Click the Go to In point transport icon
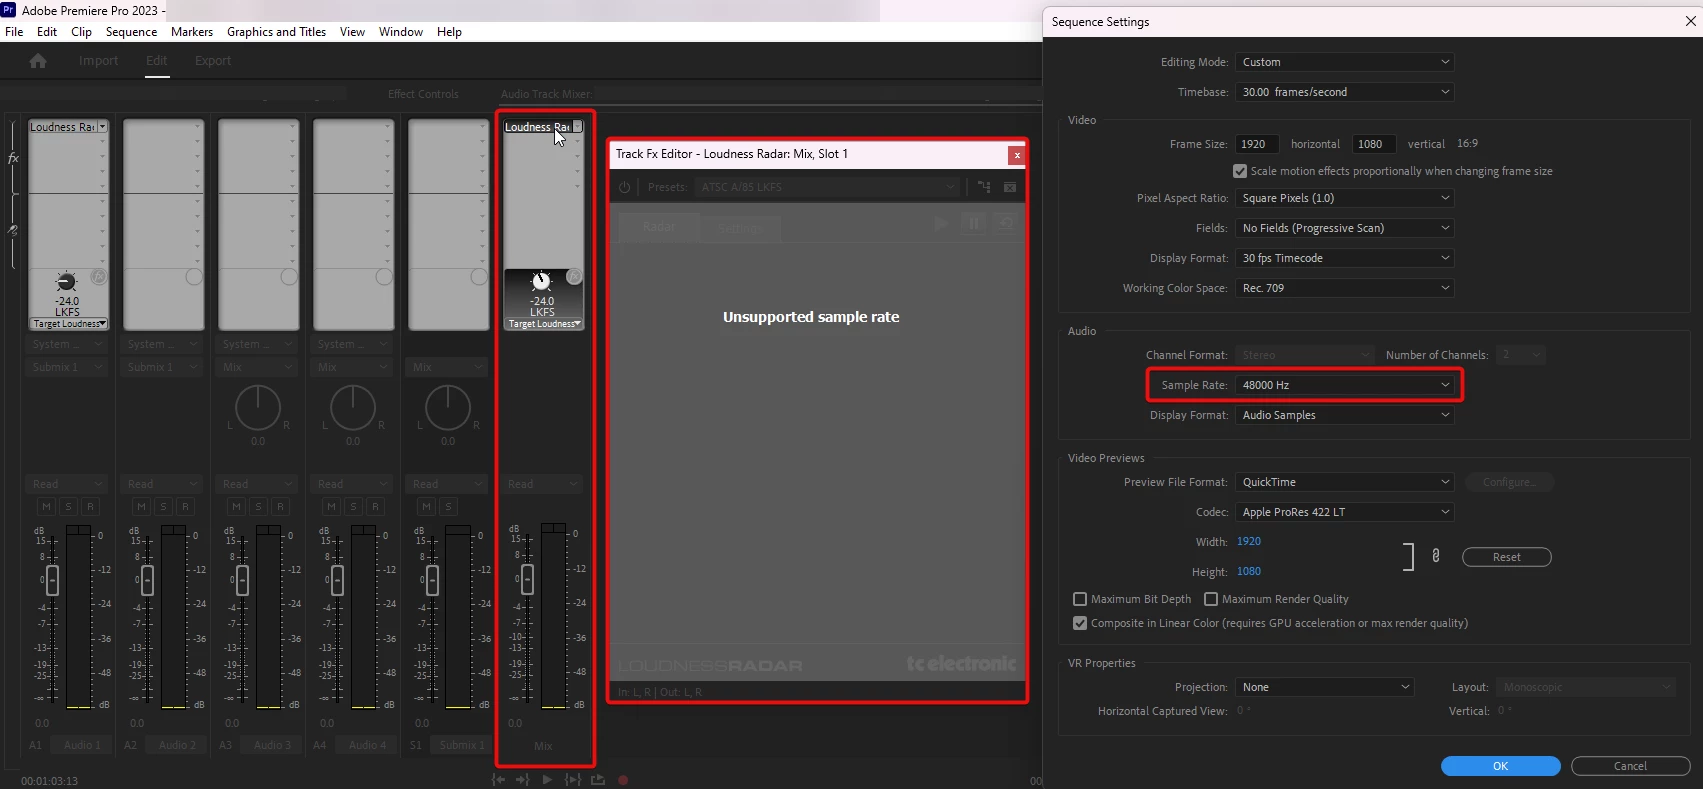Image resolution: width=1703 pixels, height=789 pixels. [x=498, y=780]
